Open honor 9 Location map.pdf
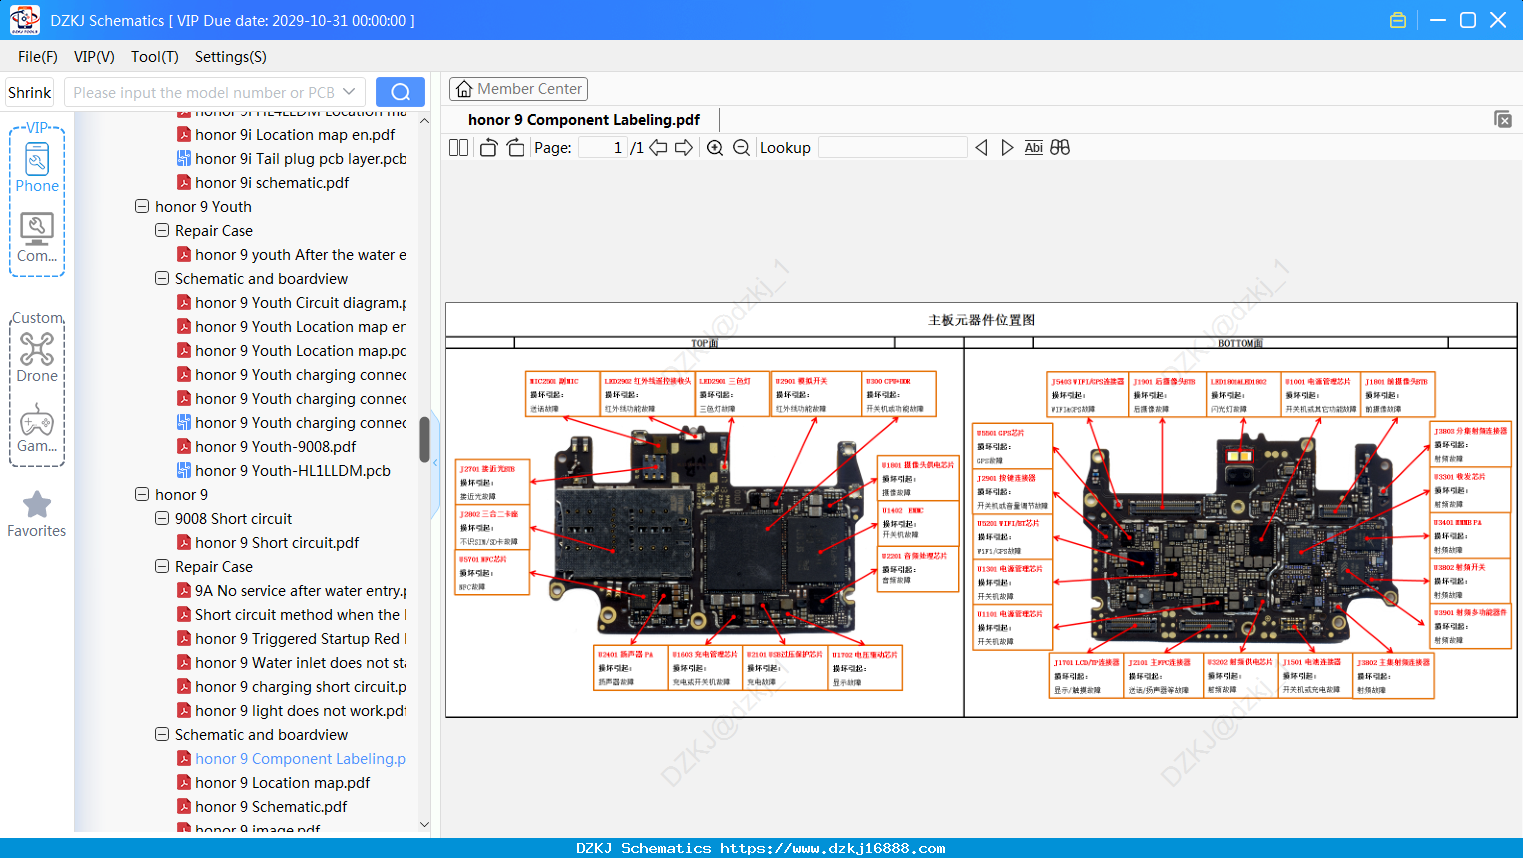Image resolution: width=1523 pixels, height=858 pixels. click(282, 782)
